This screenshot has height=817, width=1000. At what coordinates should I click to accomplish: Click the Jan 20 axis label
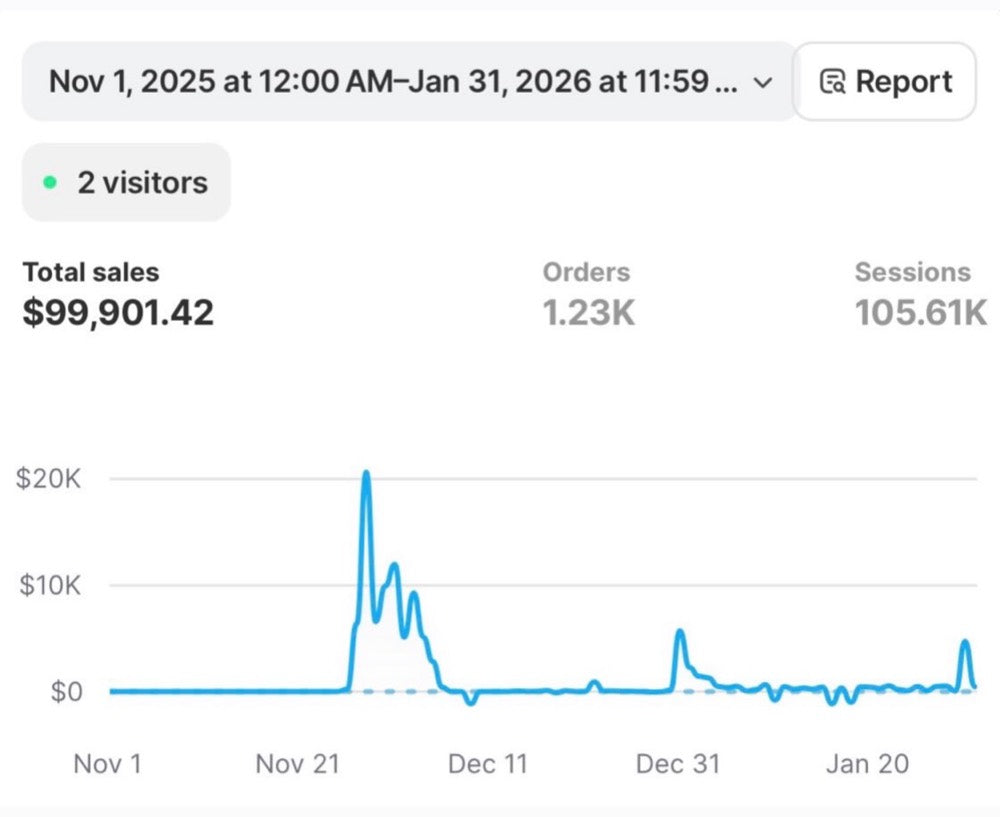(867, 764)
